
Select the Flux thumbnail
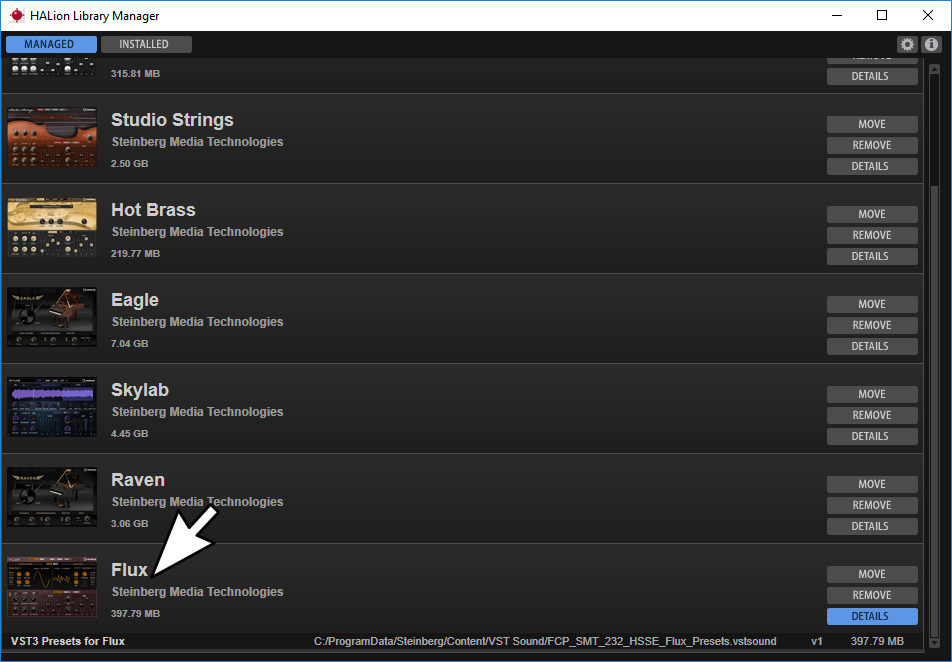(52, 587)
